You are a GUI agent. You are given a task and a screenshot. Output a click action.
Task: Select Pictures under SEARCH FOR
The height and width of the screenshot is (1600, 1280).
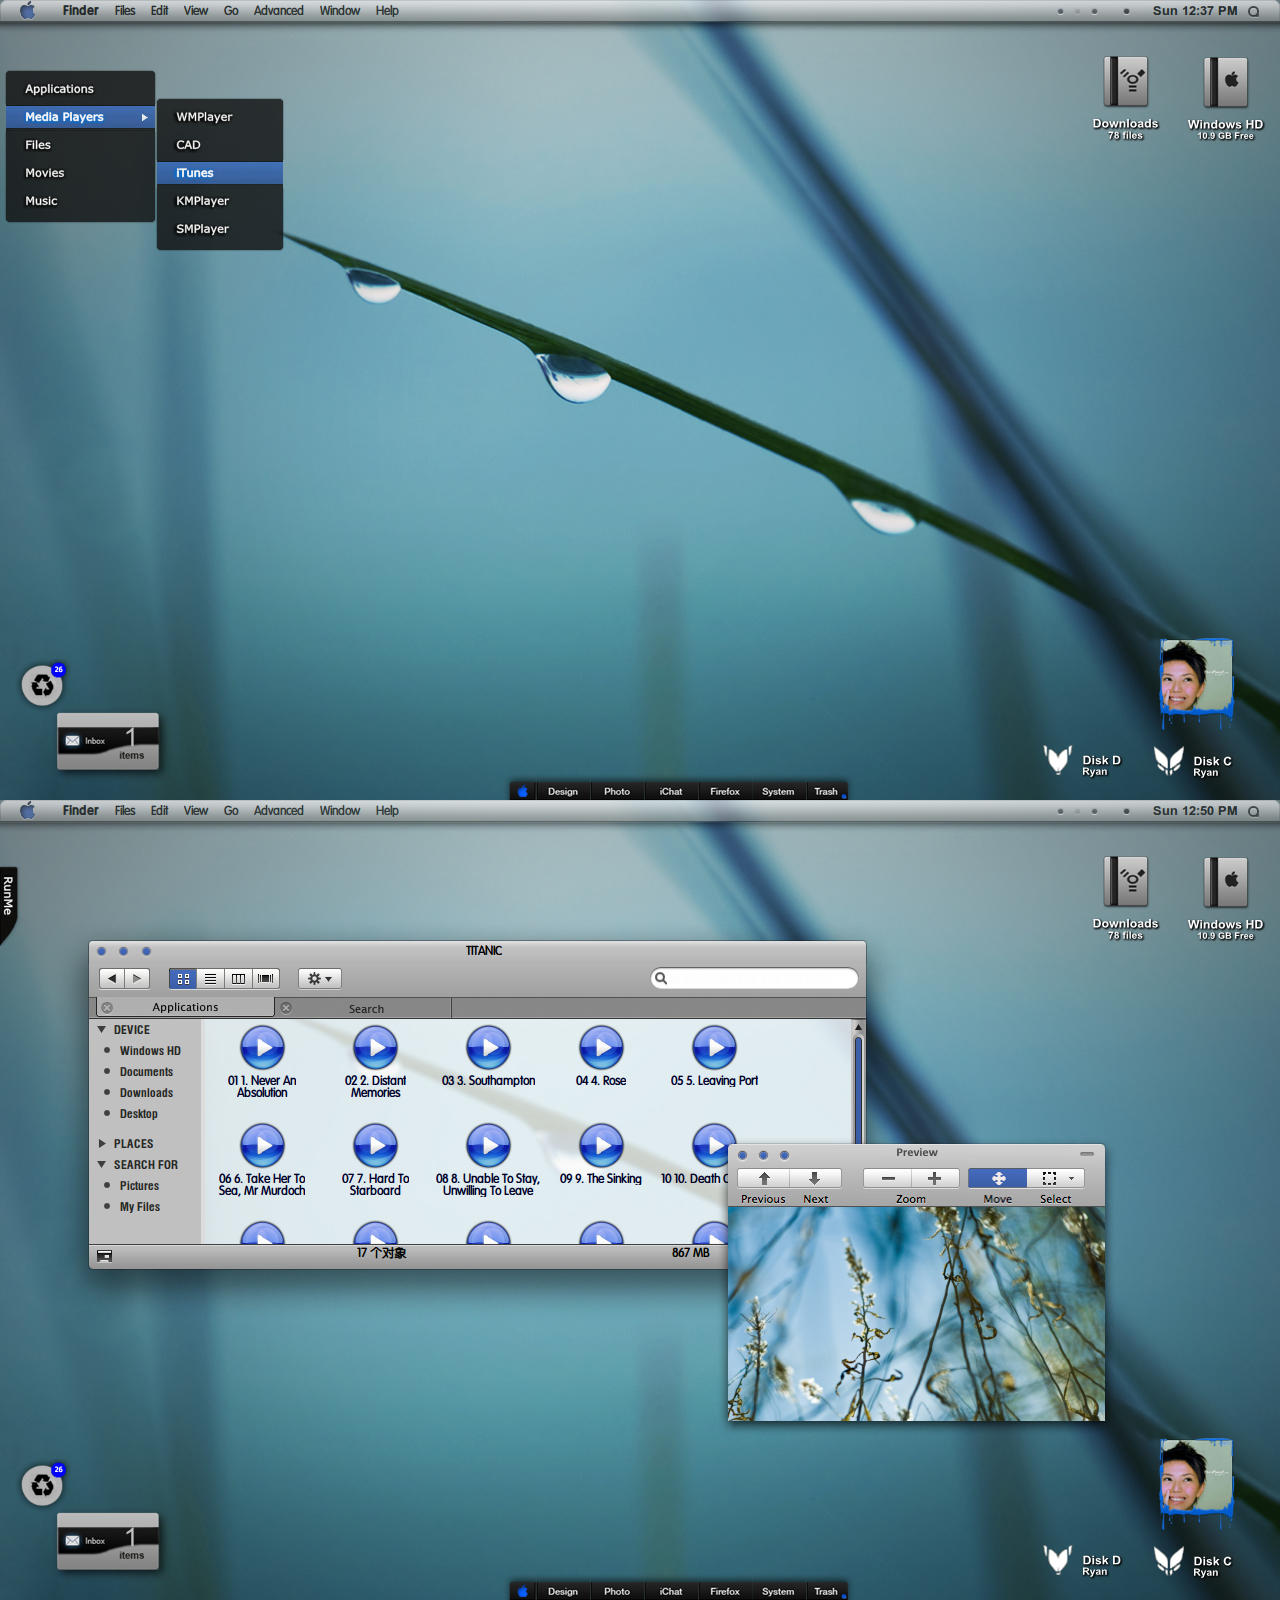click(139, 1186)
